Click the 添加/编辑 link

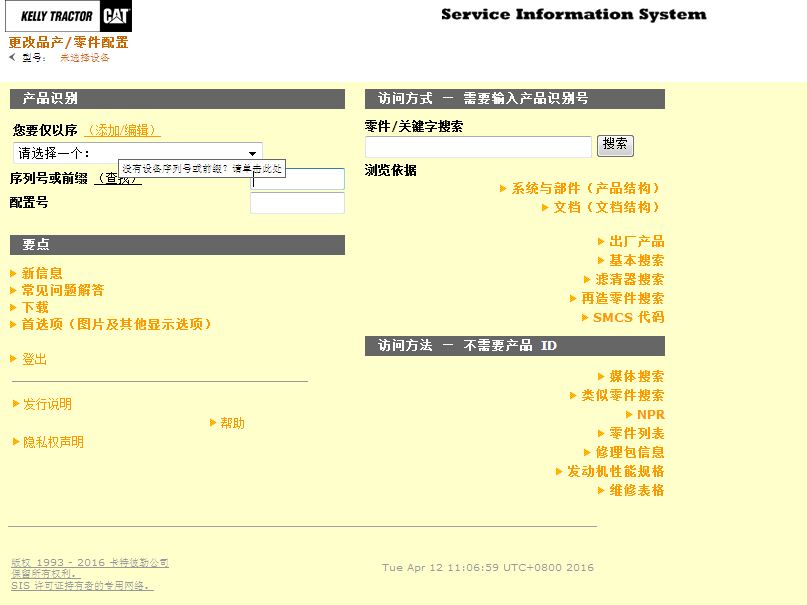[x=123, y=130]
